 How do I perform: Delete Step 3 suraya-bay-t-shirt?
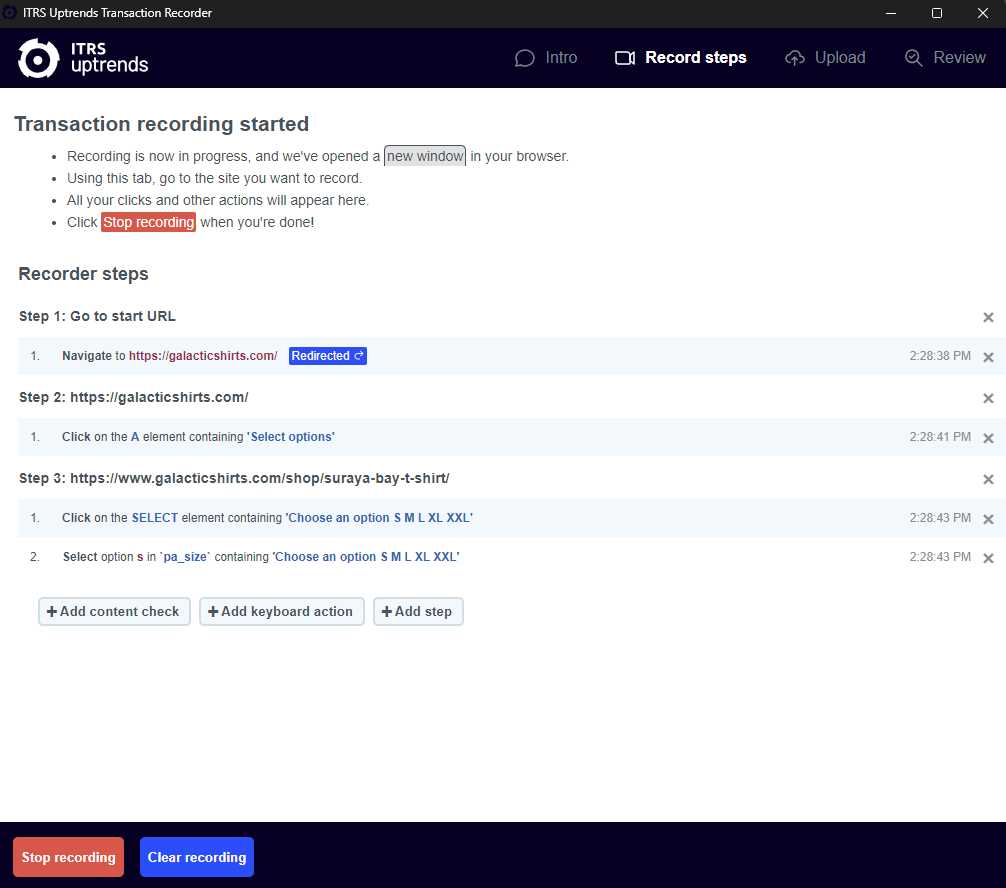[x=988, y=479]
